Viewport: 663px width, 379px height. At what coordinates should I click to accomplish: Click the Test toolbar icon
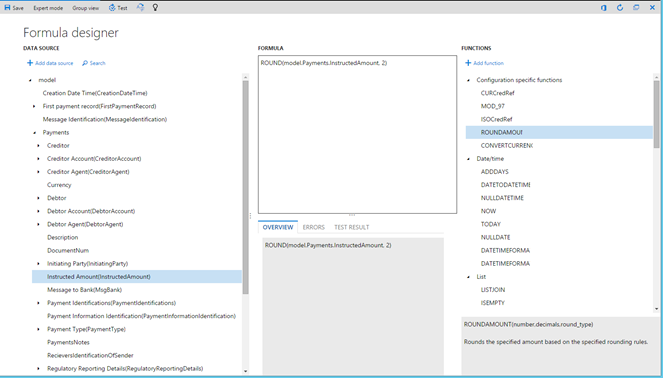[112, 8]
